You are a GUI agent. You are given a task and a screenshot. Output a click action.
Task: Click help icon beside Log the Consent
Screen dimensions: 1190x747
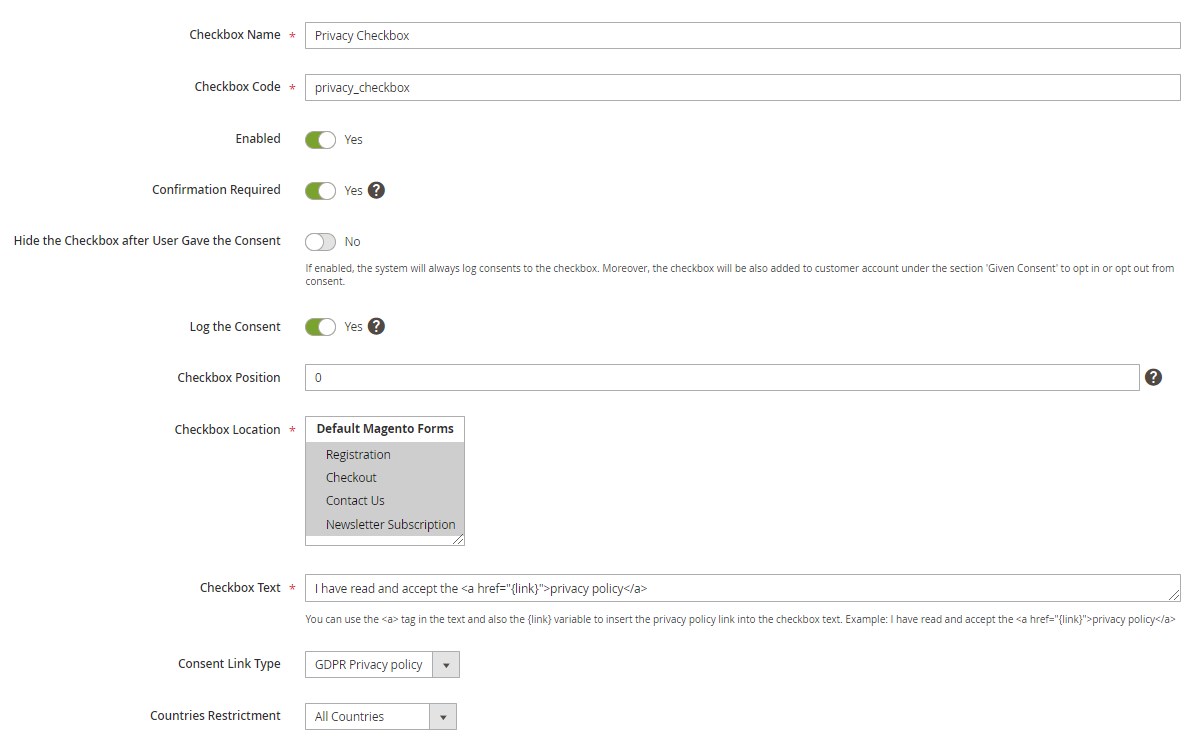point(376,326)
